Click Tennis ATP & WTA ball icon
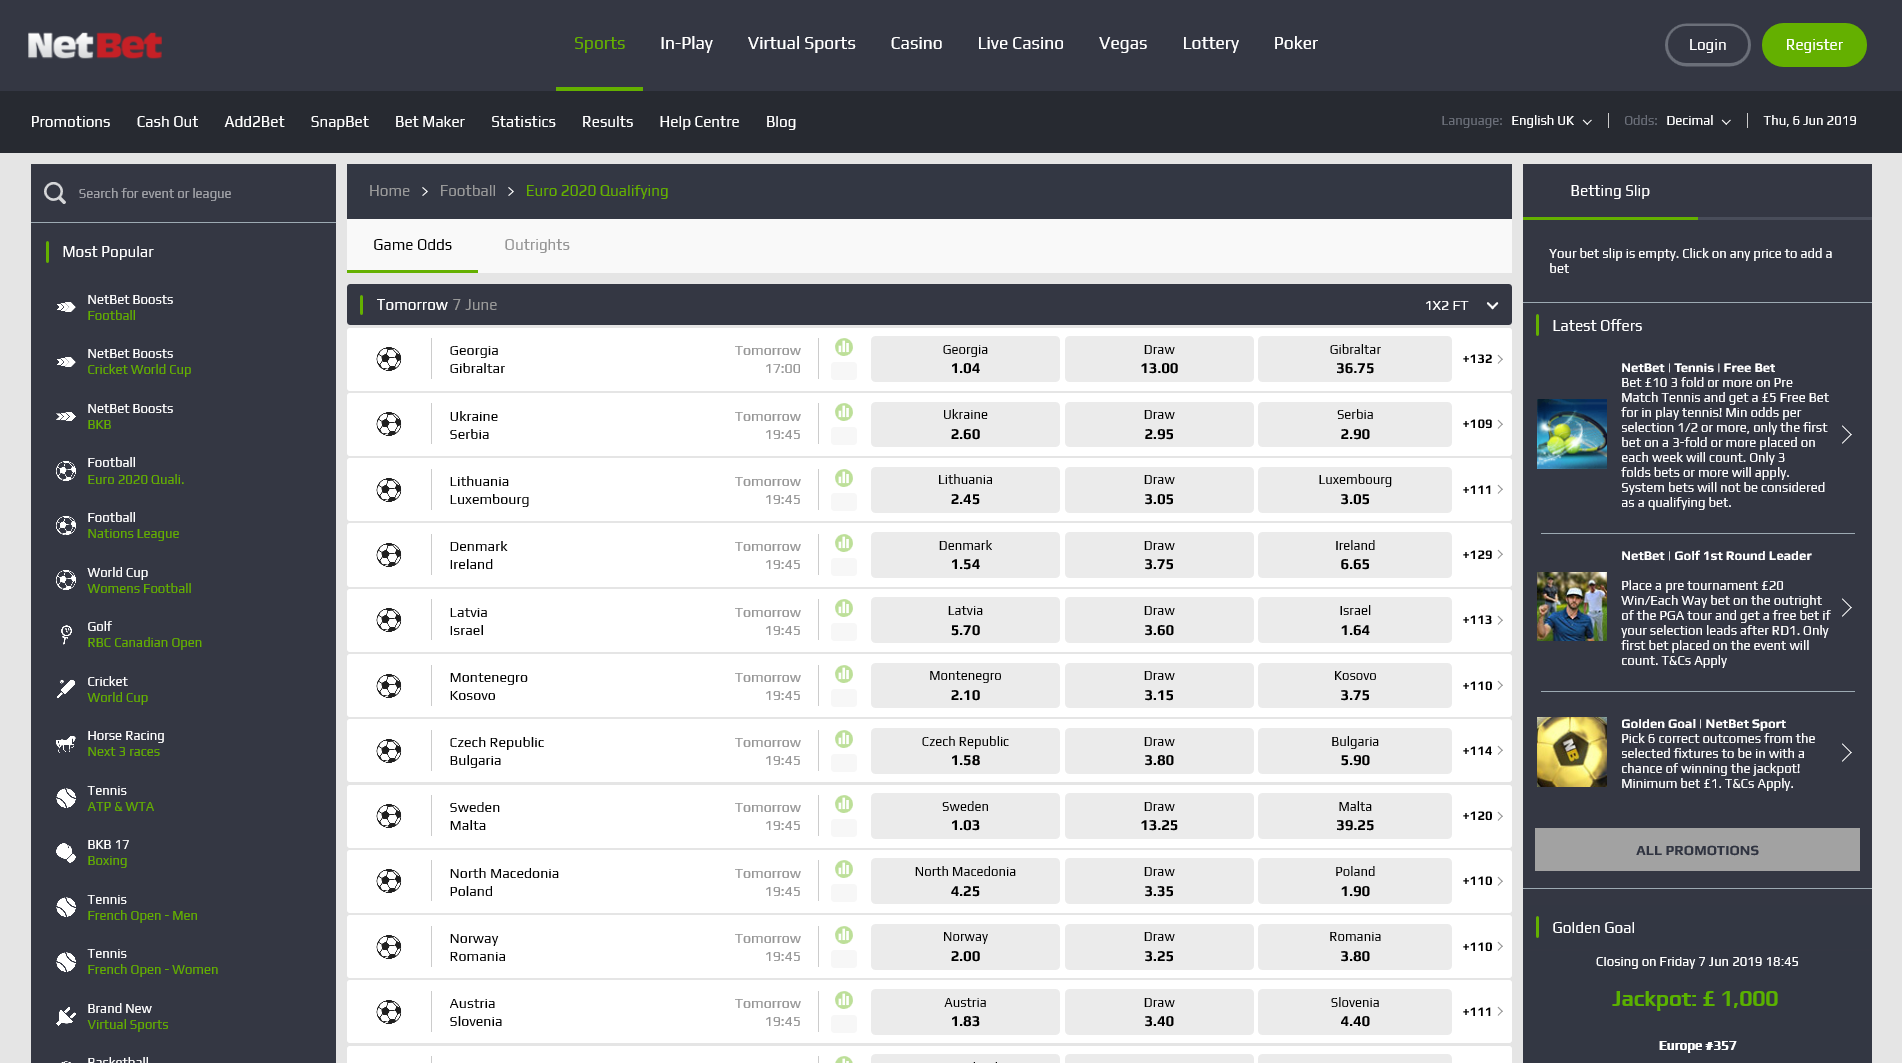Screen dimensions: 1902x1063 pos(66,798)
